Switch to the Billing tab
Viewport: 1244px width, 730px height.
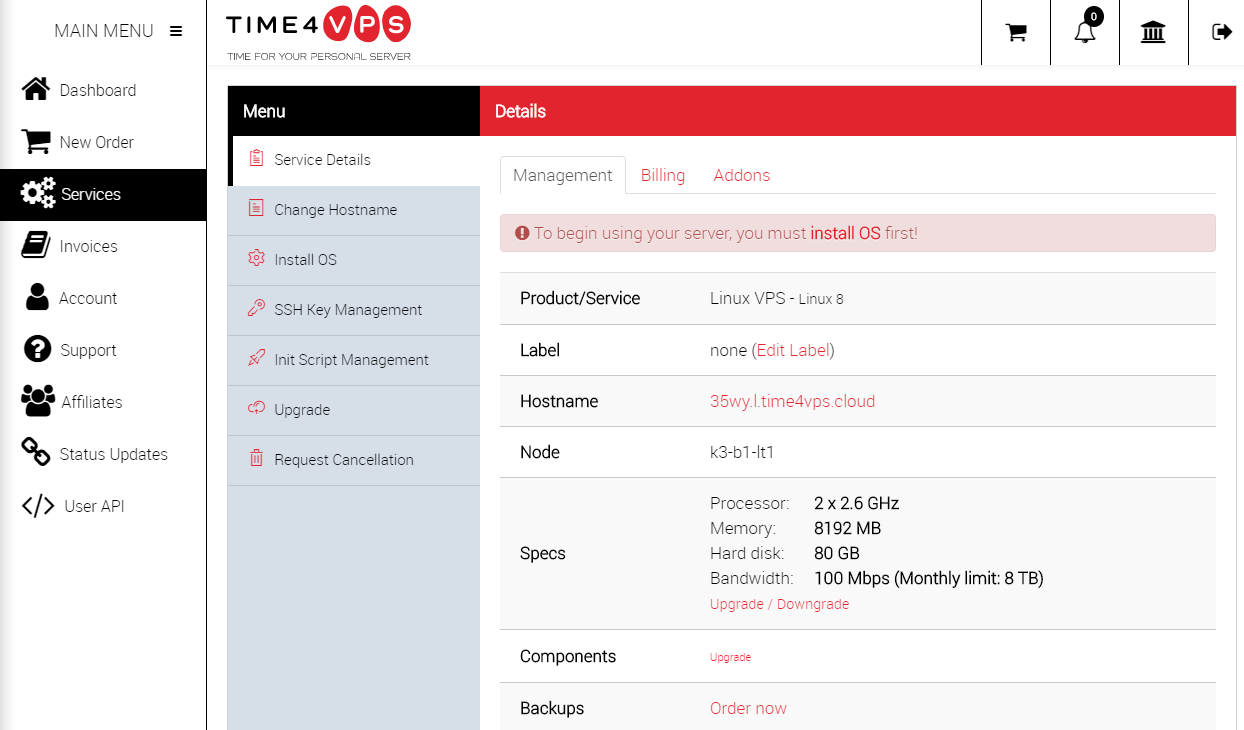click(x=663, y=175)
